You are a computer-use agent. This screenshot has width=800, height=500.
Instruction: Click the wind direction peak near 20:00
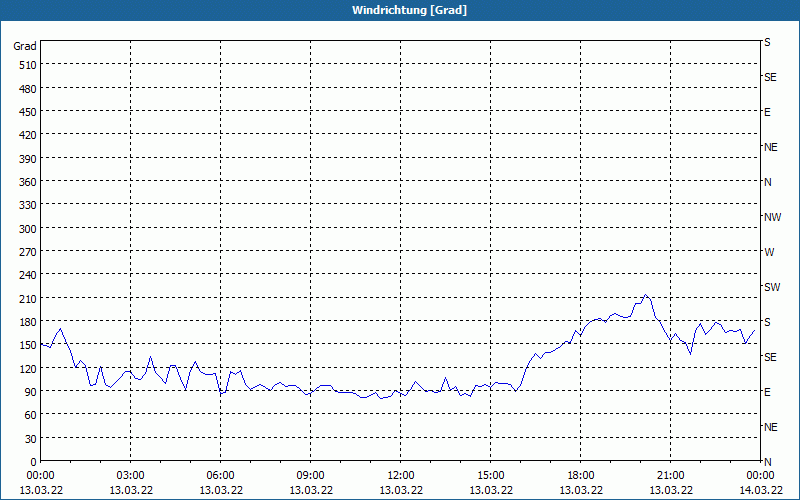[645, 295]
